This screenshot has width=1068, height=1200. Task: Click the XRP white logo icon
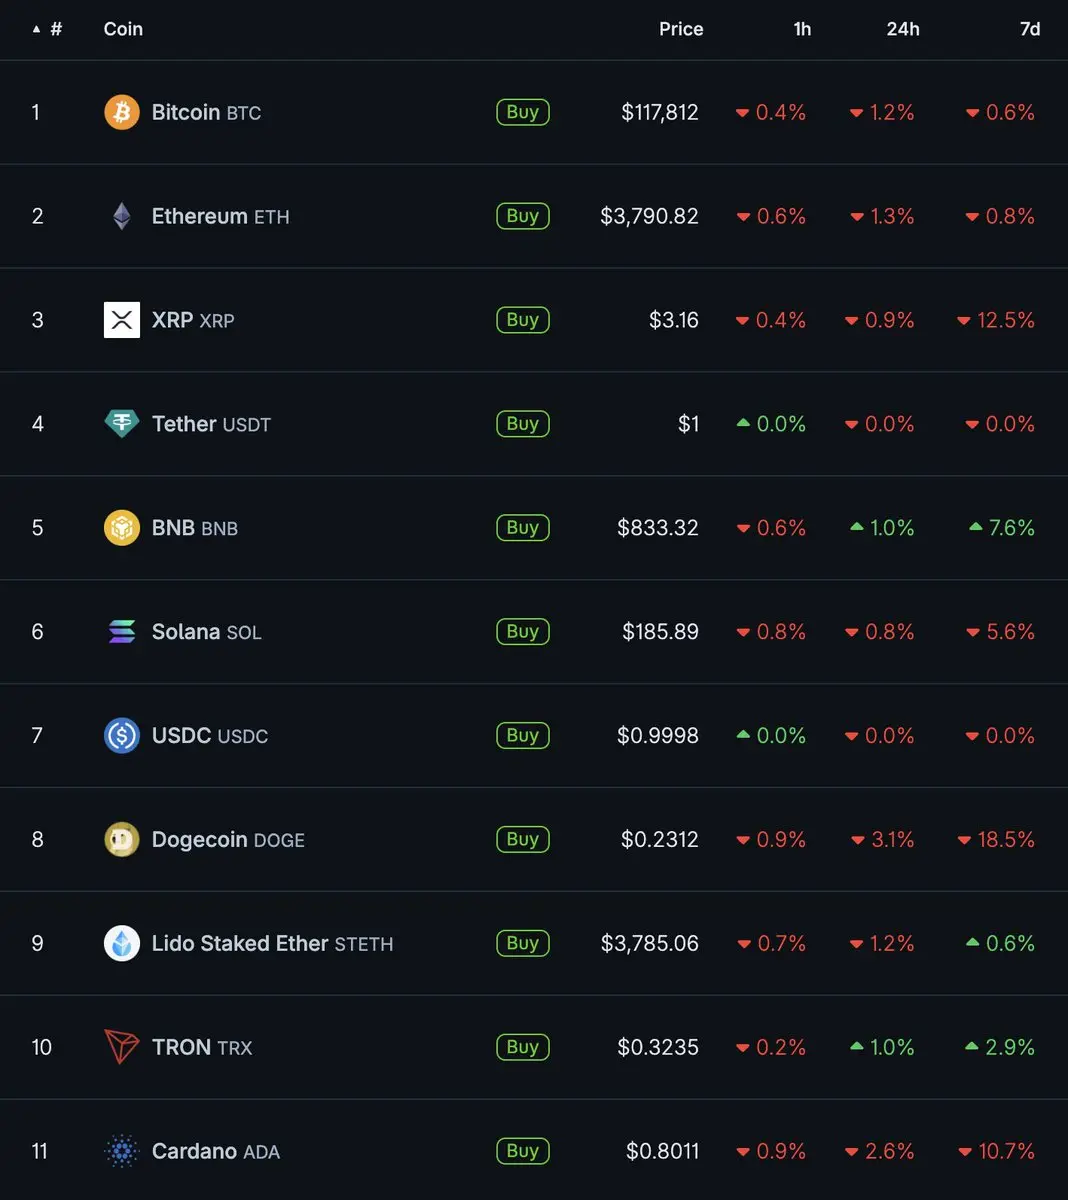(x=122, y=320)
